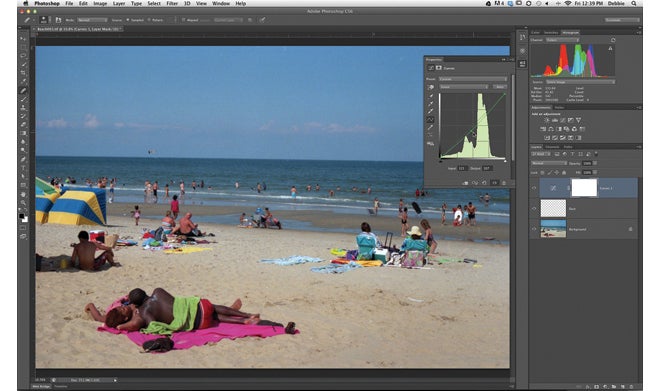Switch to the Swatches tab
This screenshot has height=391, width=660.
click(551, 32)
